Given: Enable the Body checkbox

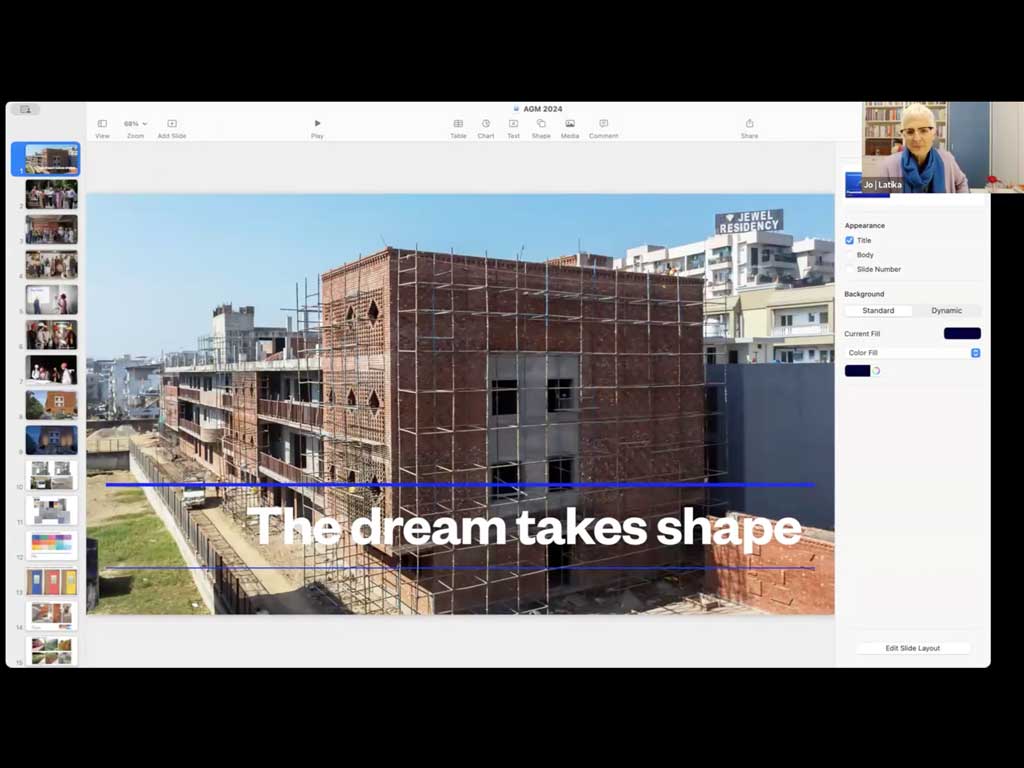Looking at the screenshot, I should tap(850, 255).
